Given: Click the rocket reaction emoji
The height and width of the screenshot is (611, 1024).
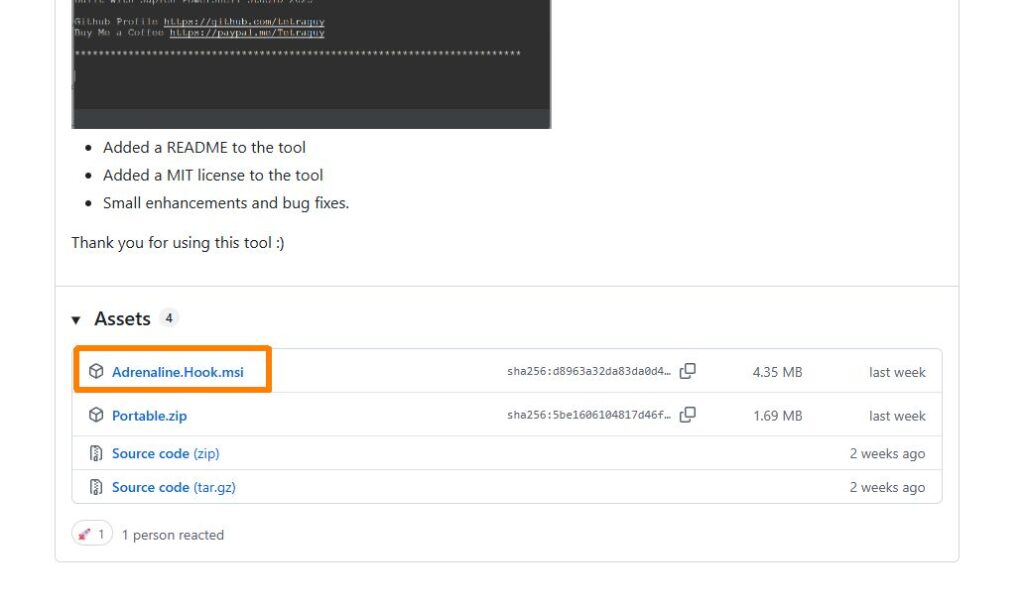Looking at the screenshot, I should click(84, 535).
